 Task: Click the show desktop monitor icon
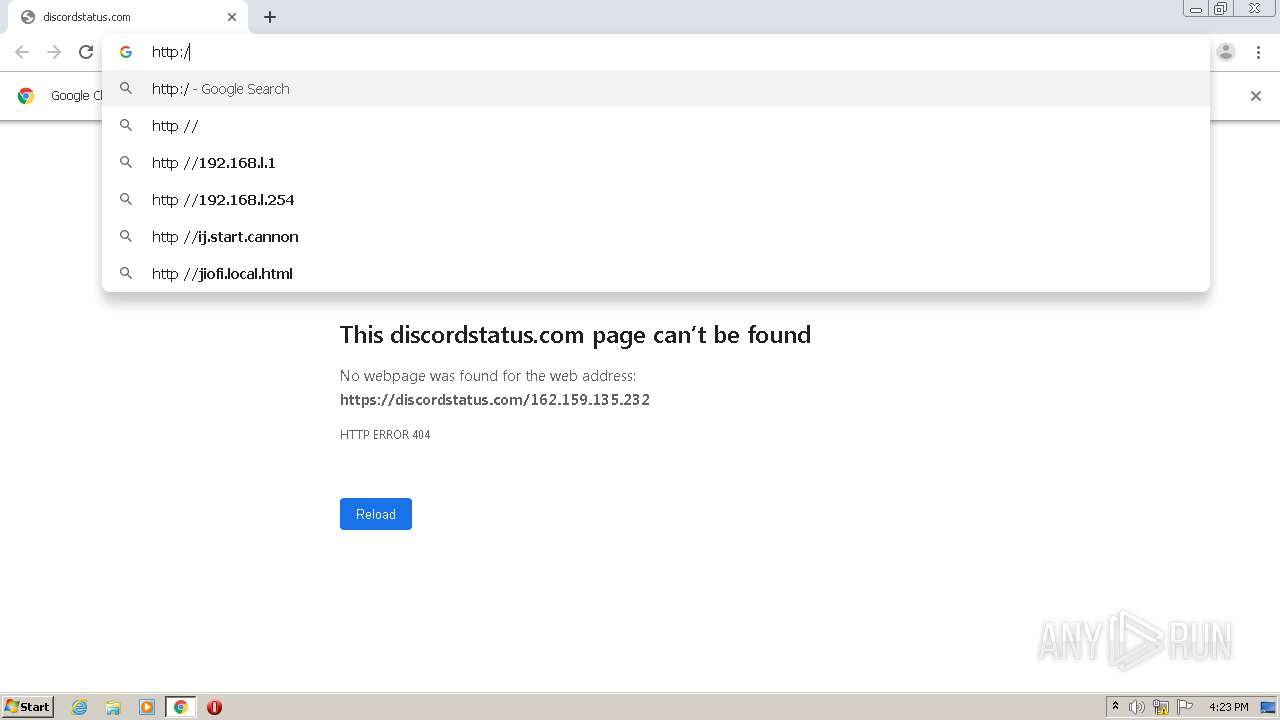click(x=1268, y=707)
